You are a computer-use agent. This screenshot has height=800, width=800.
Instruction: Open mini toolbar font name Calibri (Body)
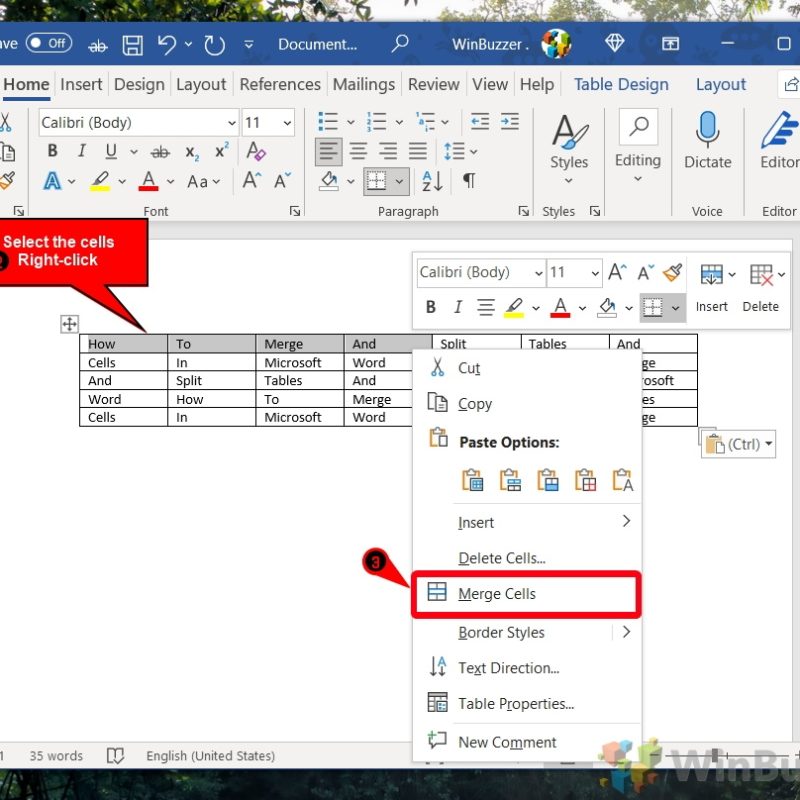click(x=481, y=272)
